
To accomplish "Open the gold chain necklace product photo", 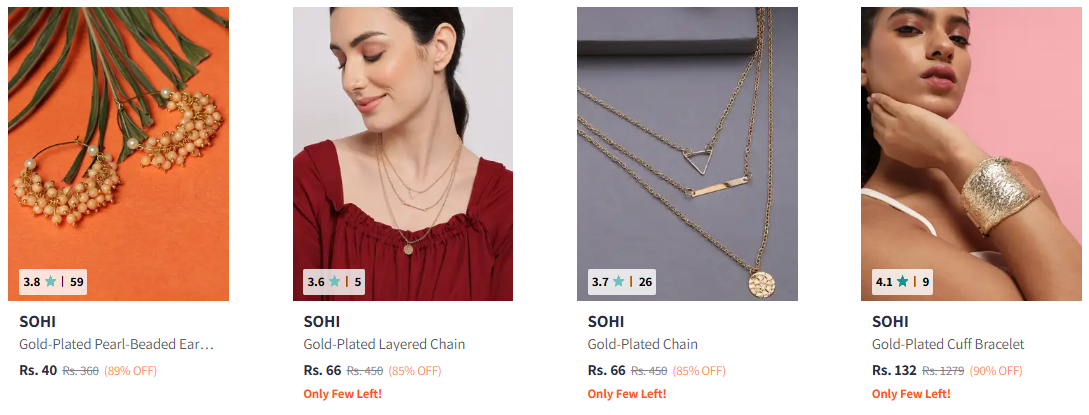I will point(687,153).
